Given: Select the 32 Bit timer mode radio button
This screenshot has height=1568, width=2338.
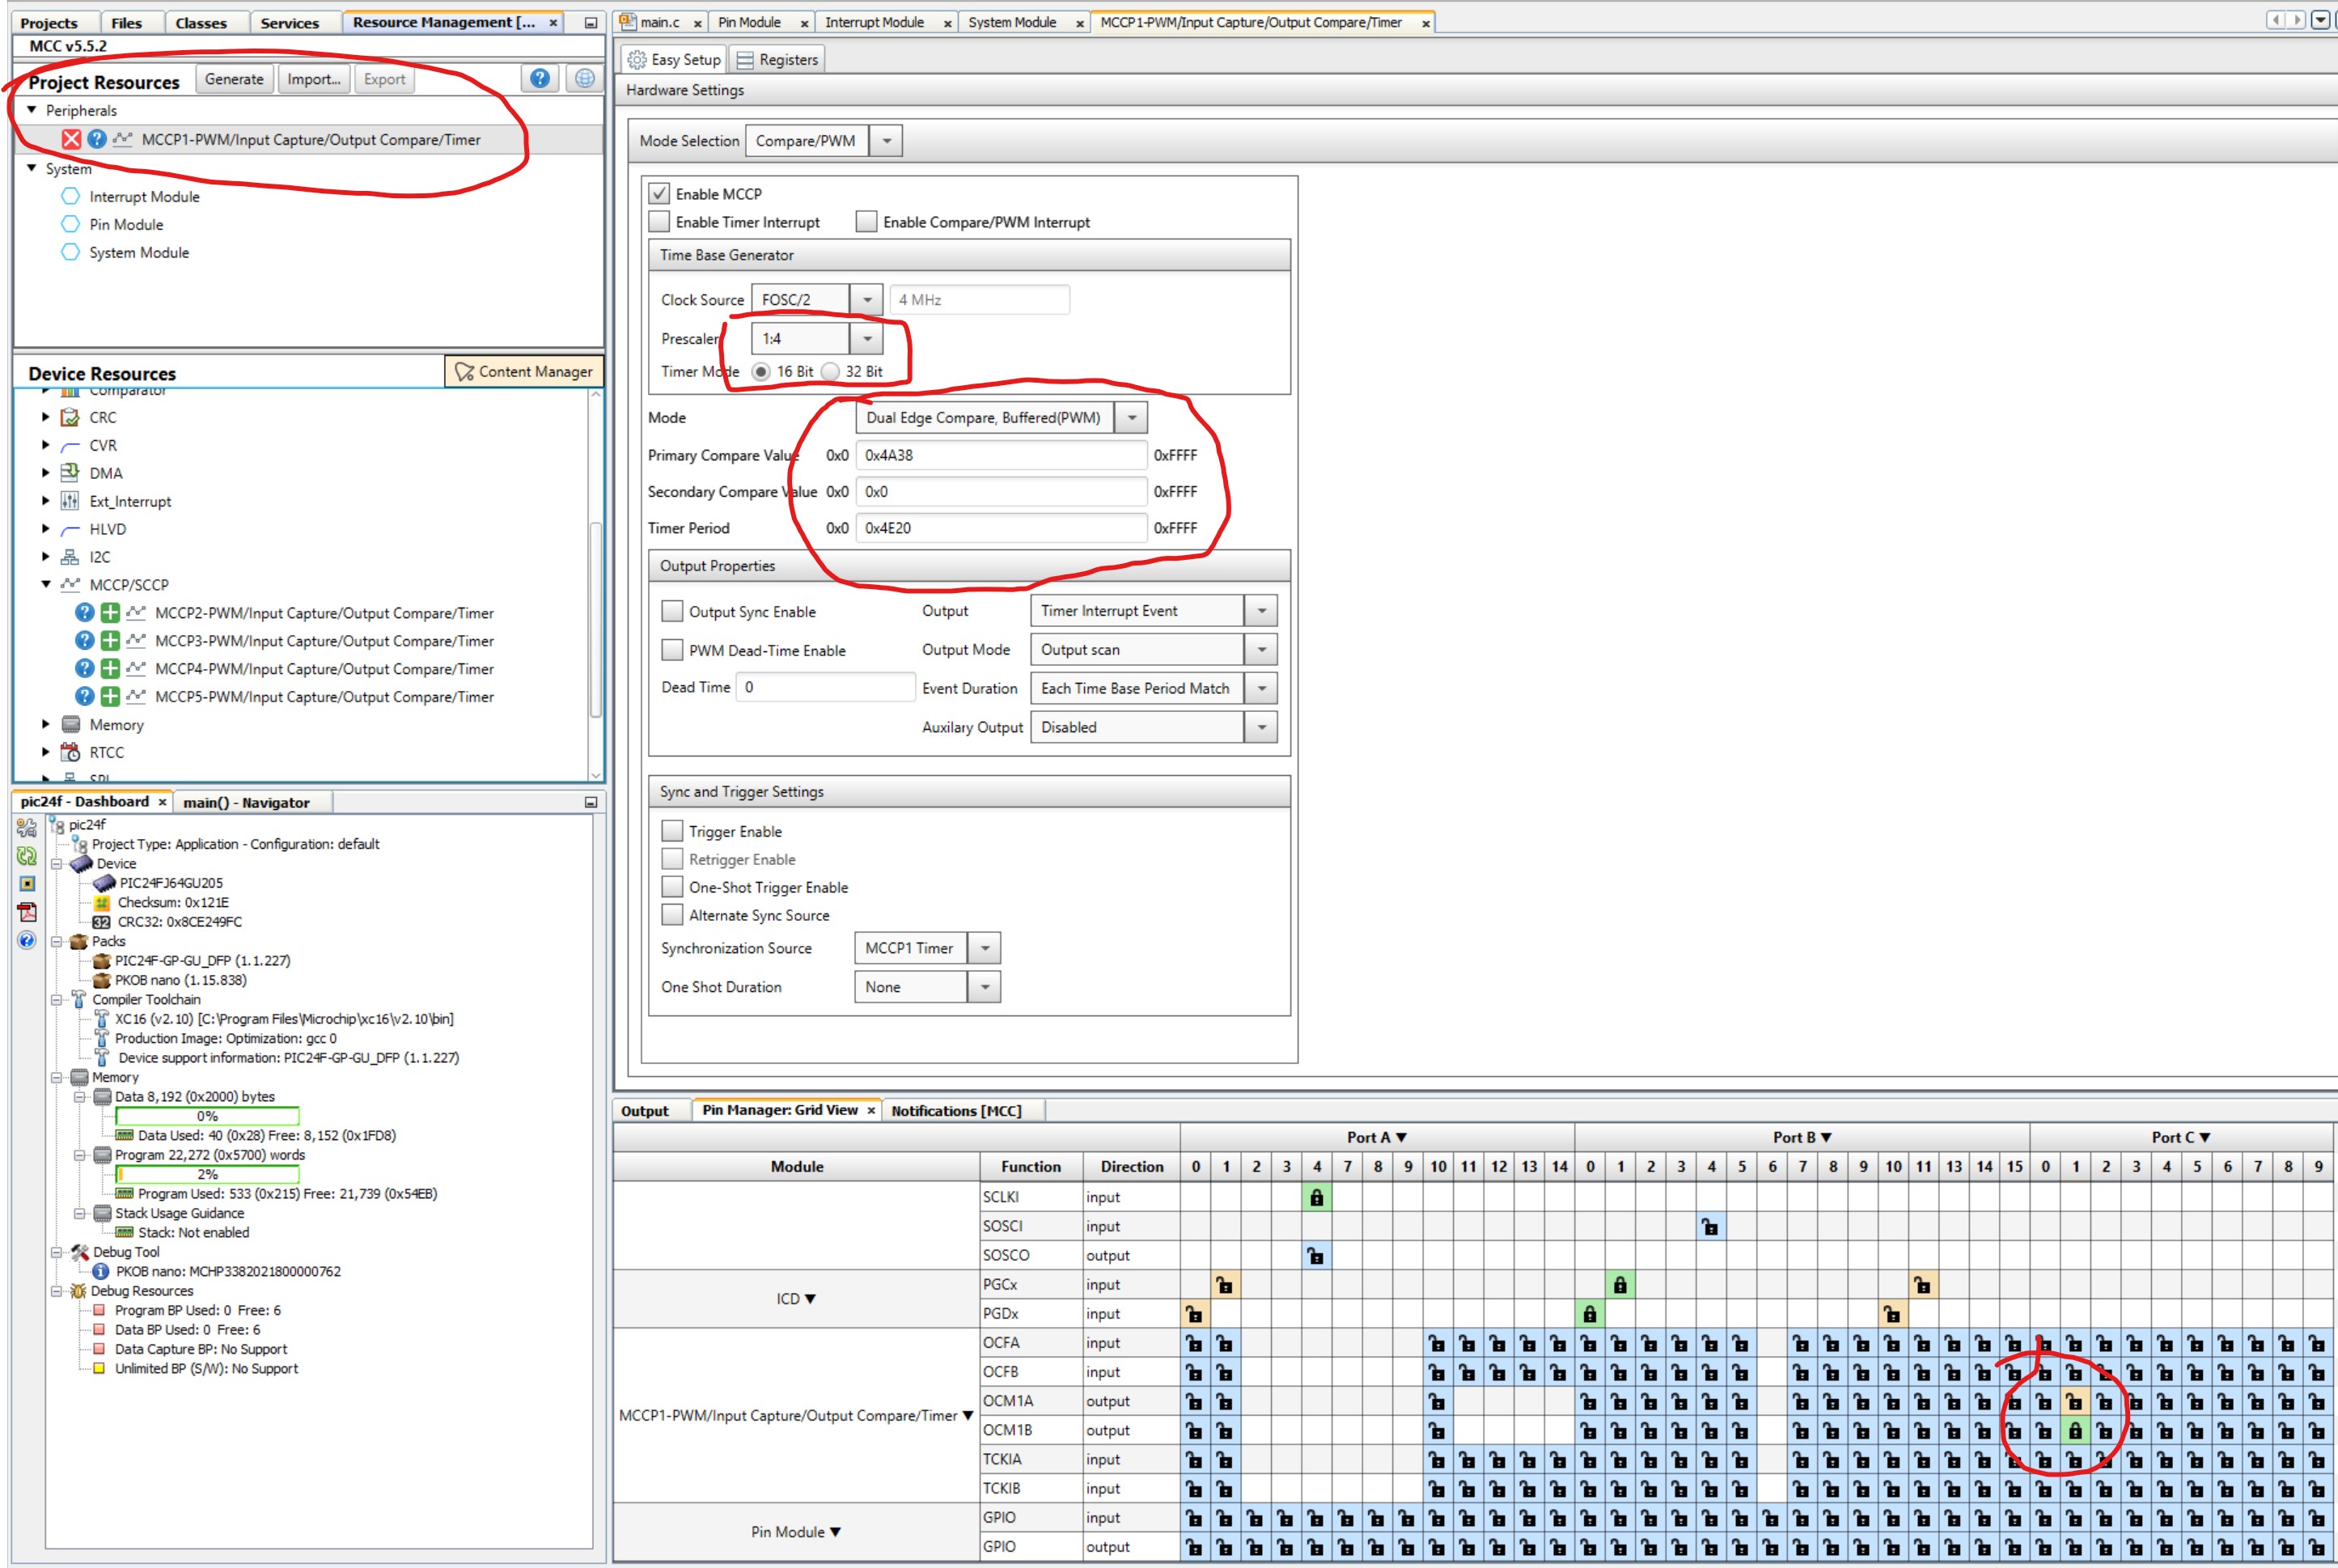Looking at the screenshot, I should (831, 371).
